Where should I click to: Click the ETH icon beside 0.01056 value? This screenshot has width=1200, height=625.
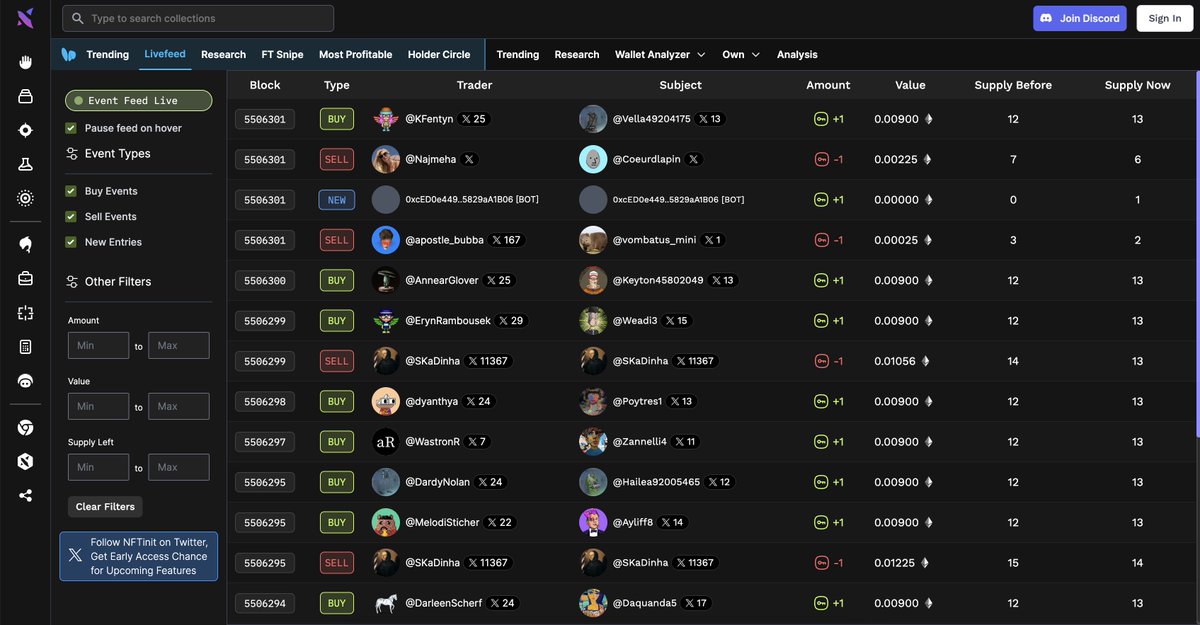coord(927,361)
